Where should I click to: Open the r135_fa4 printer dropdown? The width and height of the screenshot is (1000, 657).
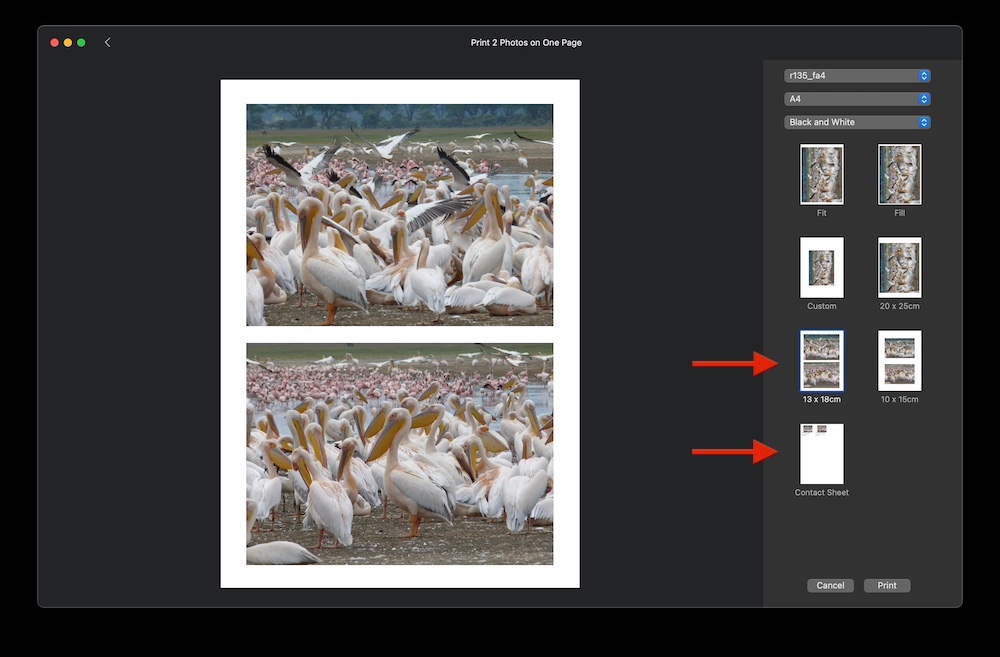pos(857,75)
